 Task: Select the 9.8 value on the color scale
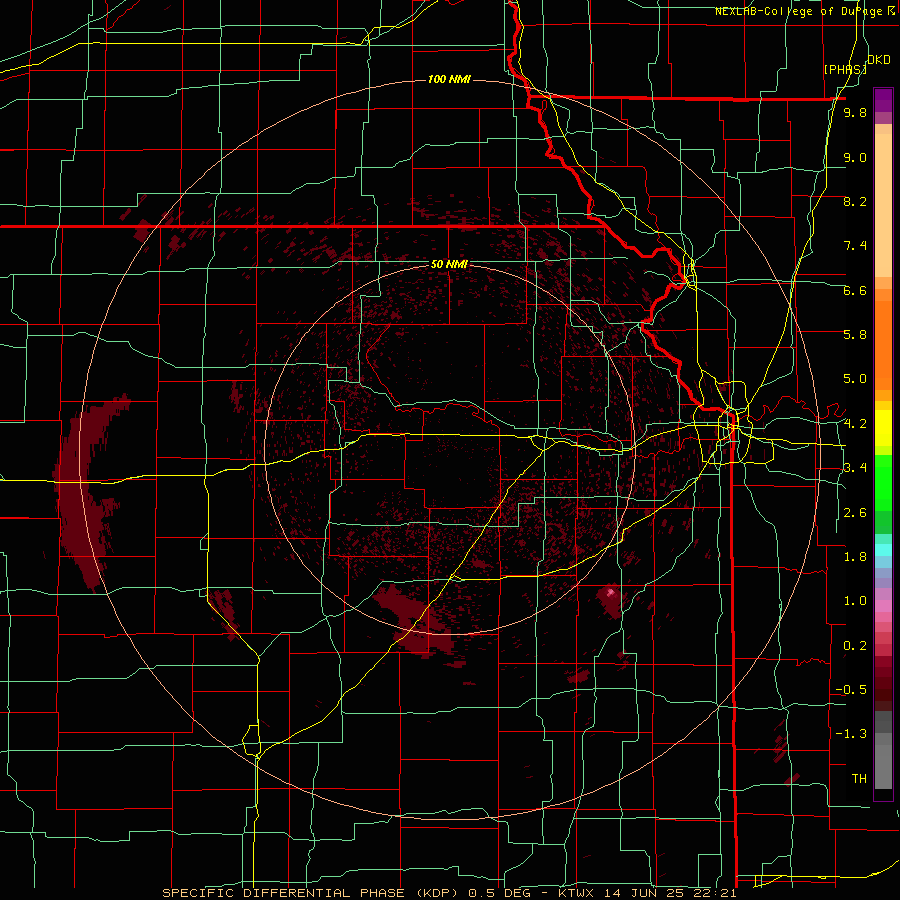tap(855, 112)
